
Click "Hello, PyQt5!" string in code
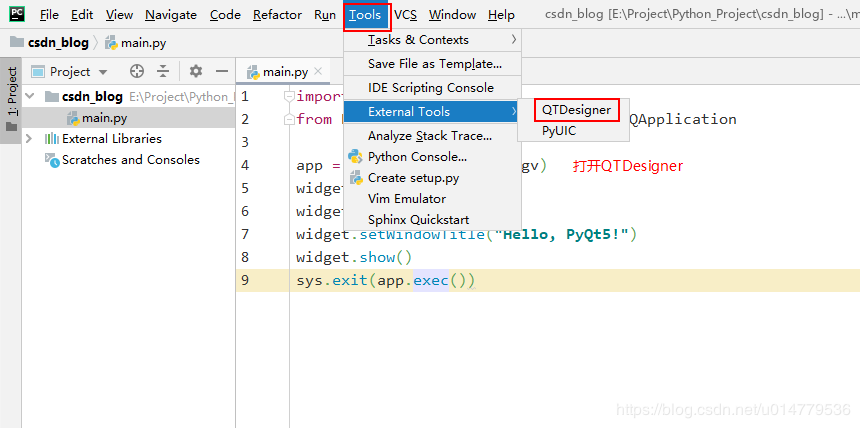point(562,235)
